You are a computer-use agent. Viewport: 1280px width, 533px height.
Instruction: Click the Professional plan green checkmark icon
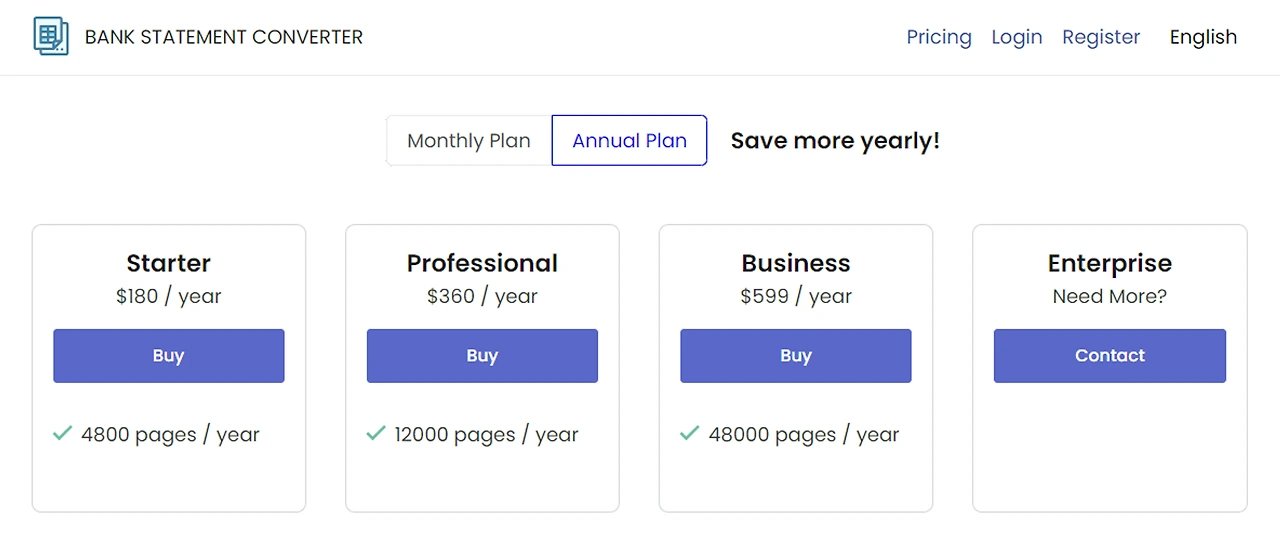376,434
